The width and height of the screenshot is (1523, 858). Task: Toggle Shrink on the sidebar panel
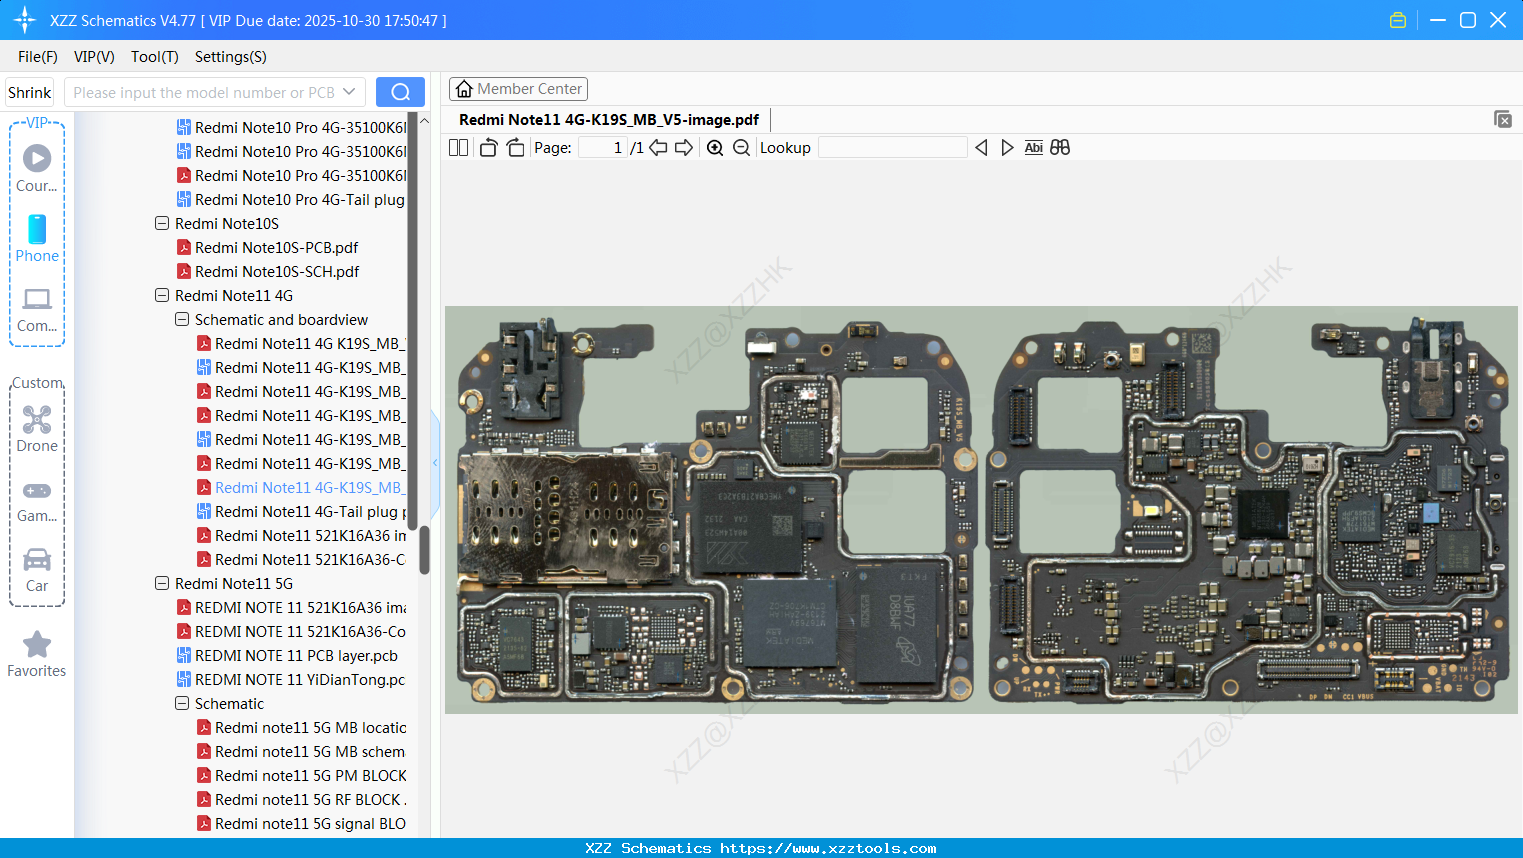coord(28,91)
